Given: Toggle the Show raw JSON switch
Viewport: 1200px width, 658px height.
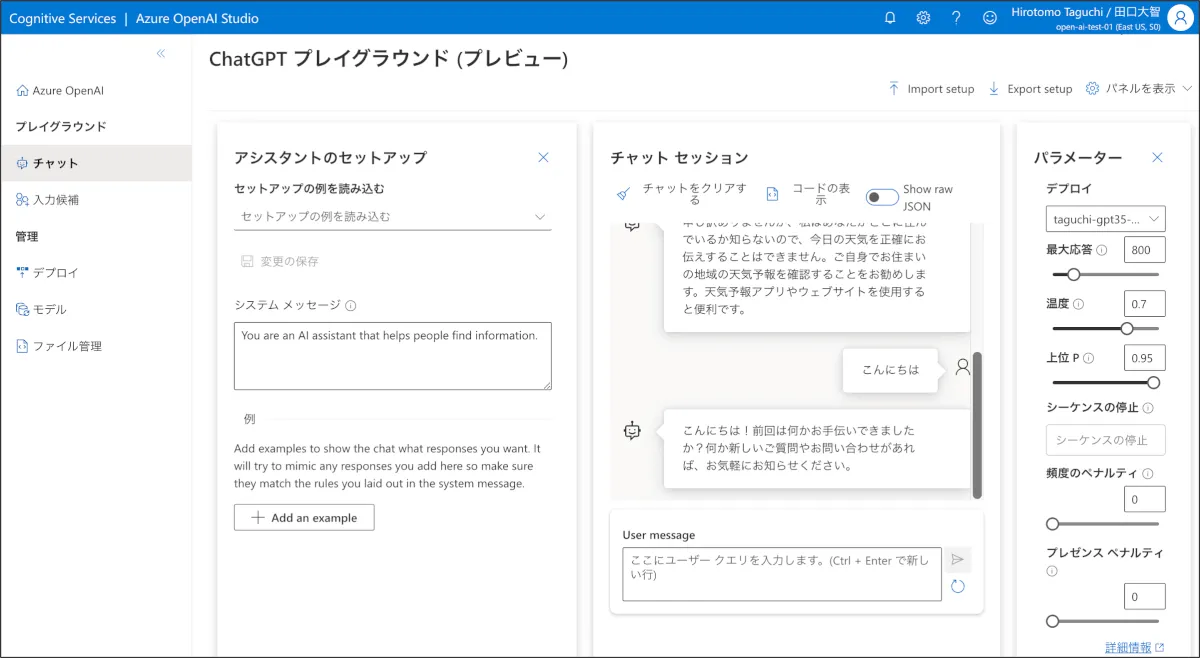Looking at the screenshot, I should pyautogui.click(x=881, y=197).
